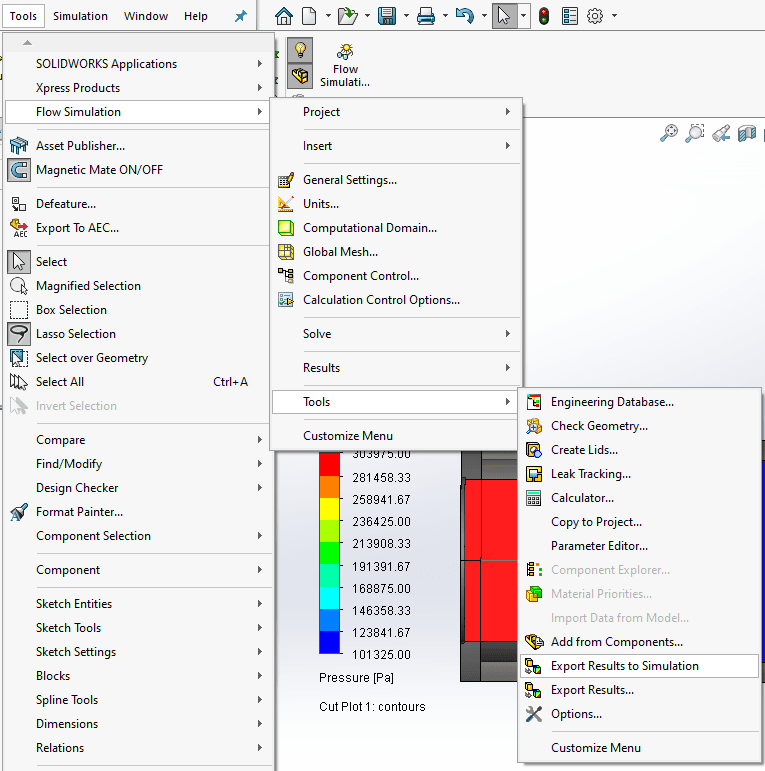
Task: Click the Section View icon
Action: point(747,133)
